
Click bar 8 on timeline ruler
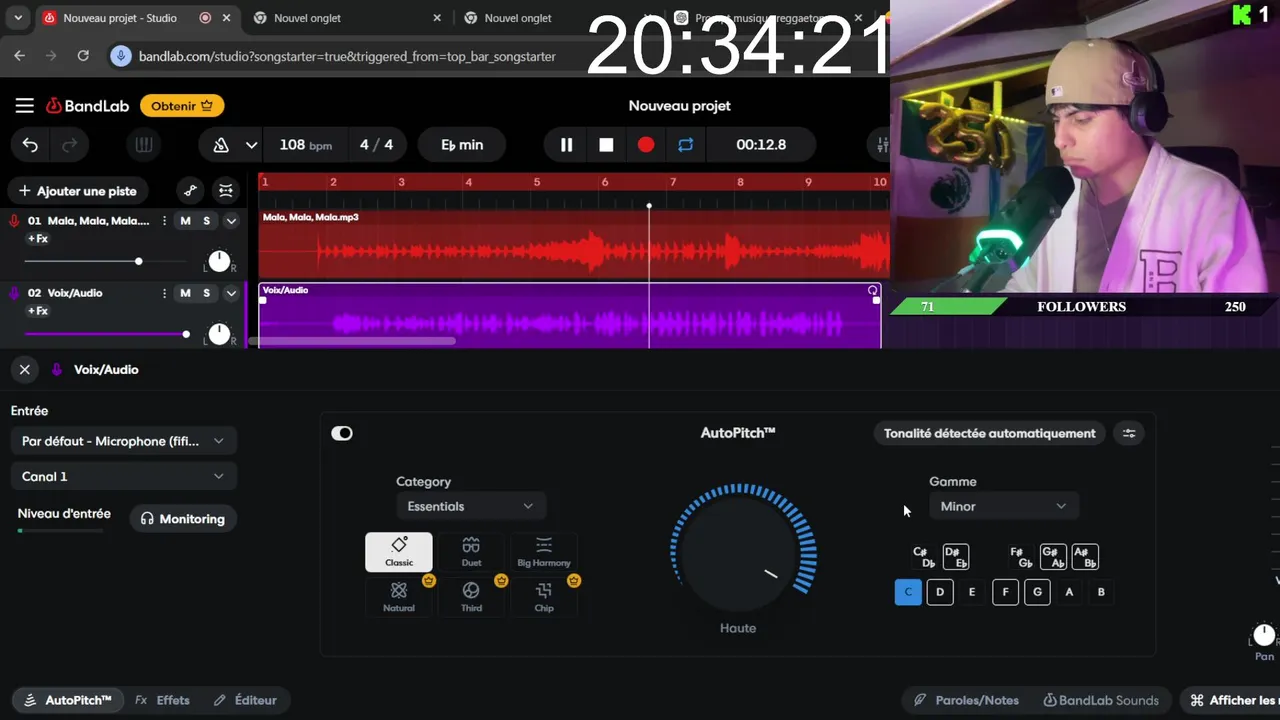pyautogui.click(x=740, y=182)
